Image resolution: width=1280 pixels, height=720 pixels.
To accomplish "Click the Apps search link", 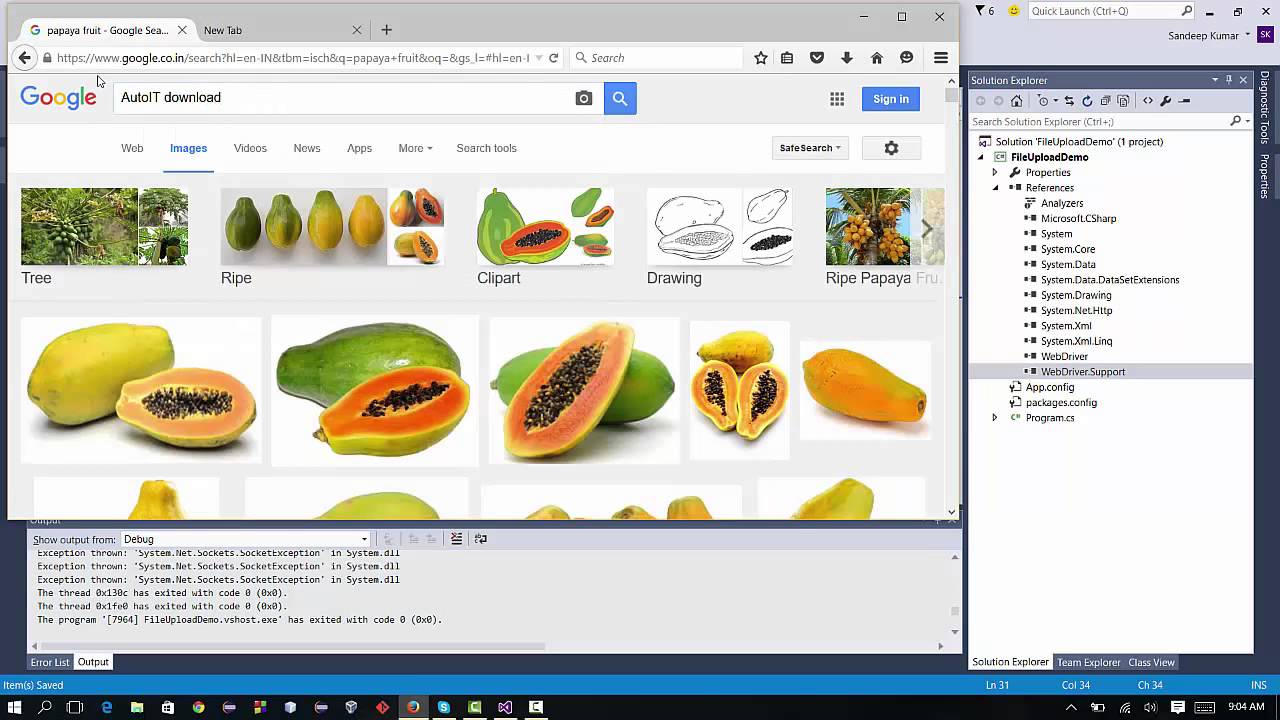I will coord(359,148).
